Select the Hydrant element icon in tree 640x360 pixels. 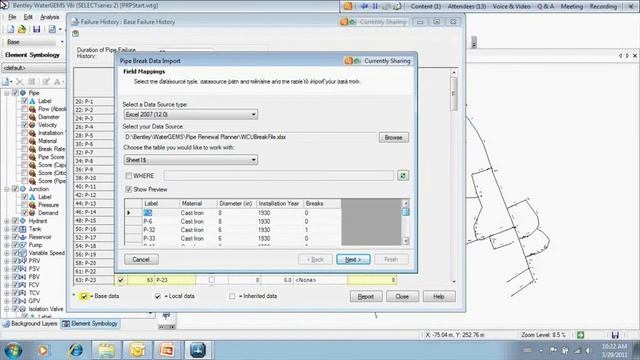tap(23, 221)
